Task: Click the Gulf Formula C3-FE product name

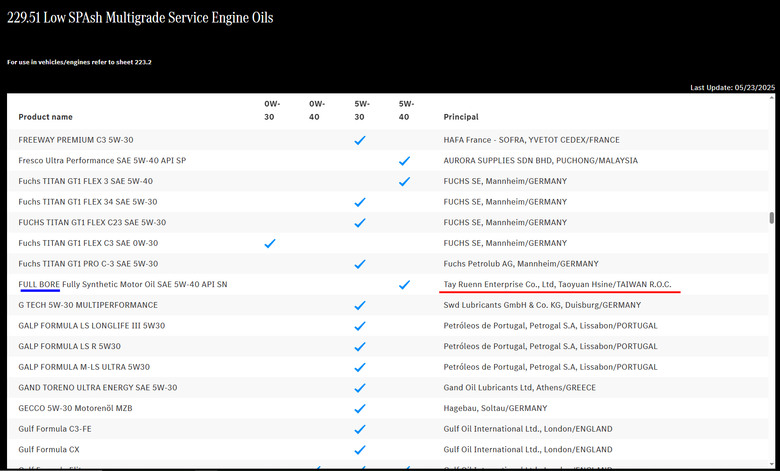Action: (x=55, y=429)
